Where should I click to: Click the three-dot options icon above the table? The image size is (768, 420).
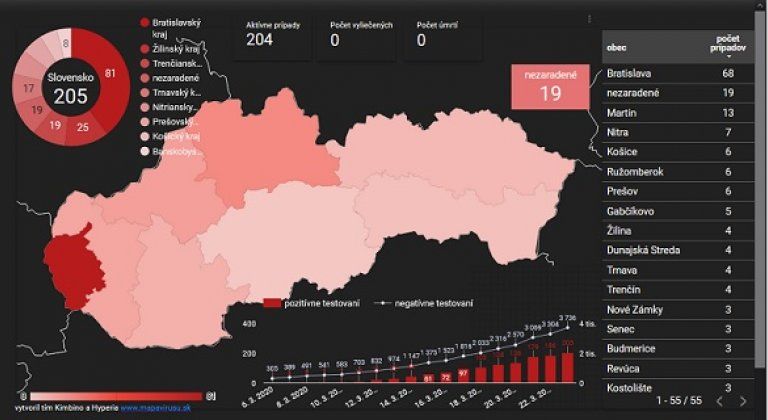coord(589,18)
